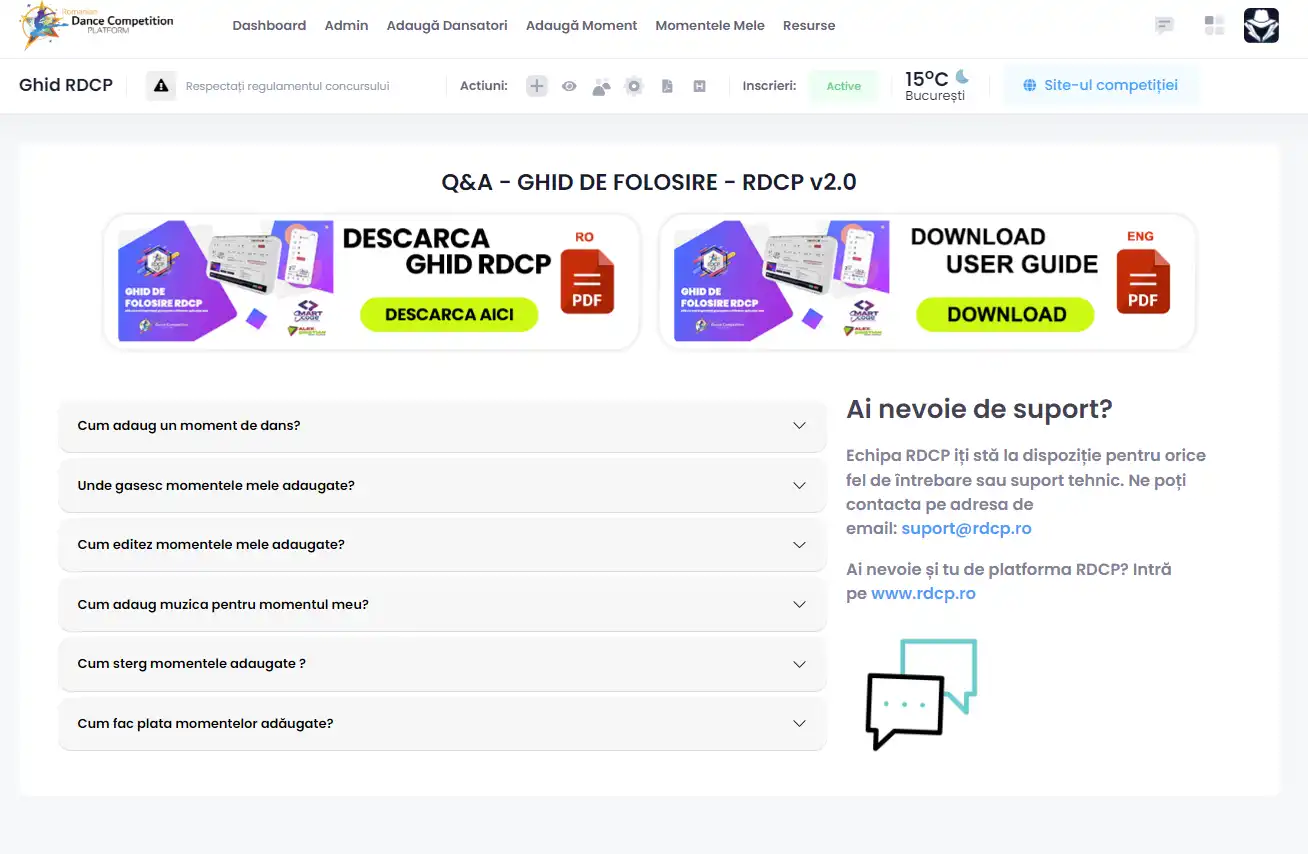This screenshot has width=1308, height=854.
Task: Go to Momentele Mele in navigation
Action: (x=710, y=25)
